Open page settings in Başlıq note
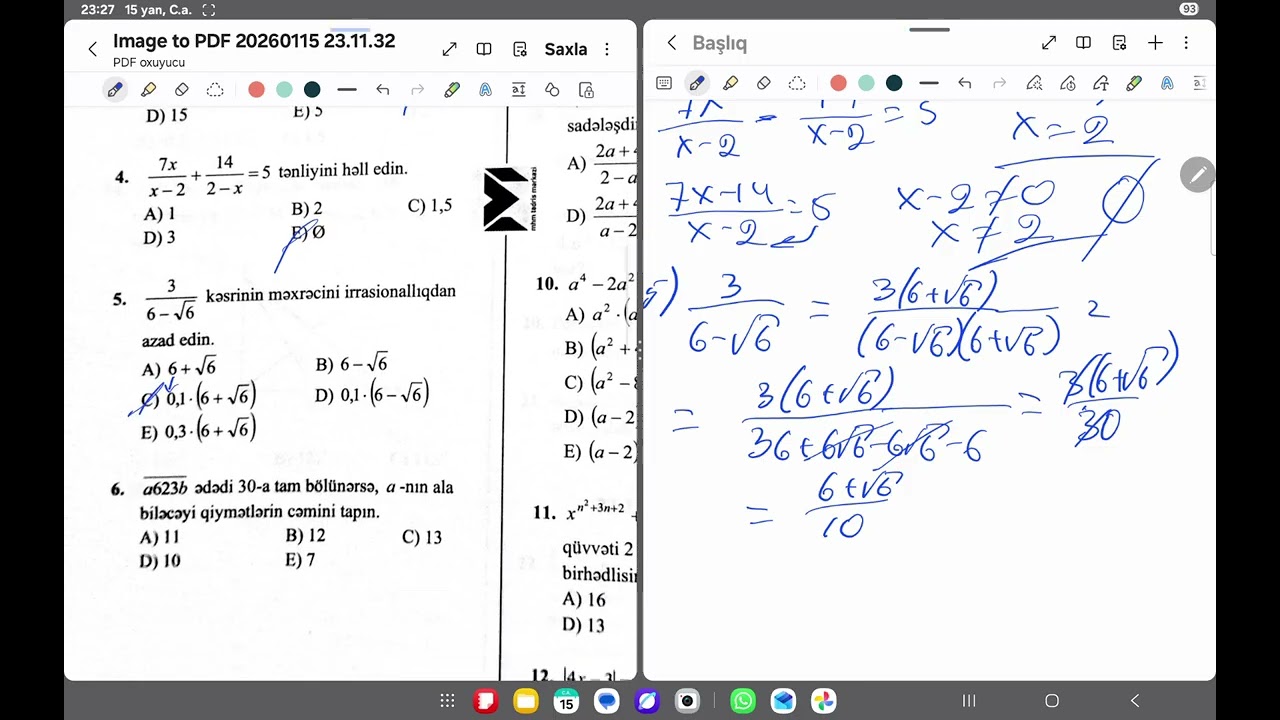This screenshot has width=1280, height=720. [x=1119, y=43]
